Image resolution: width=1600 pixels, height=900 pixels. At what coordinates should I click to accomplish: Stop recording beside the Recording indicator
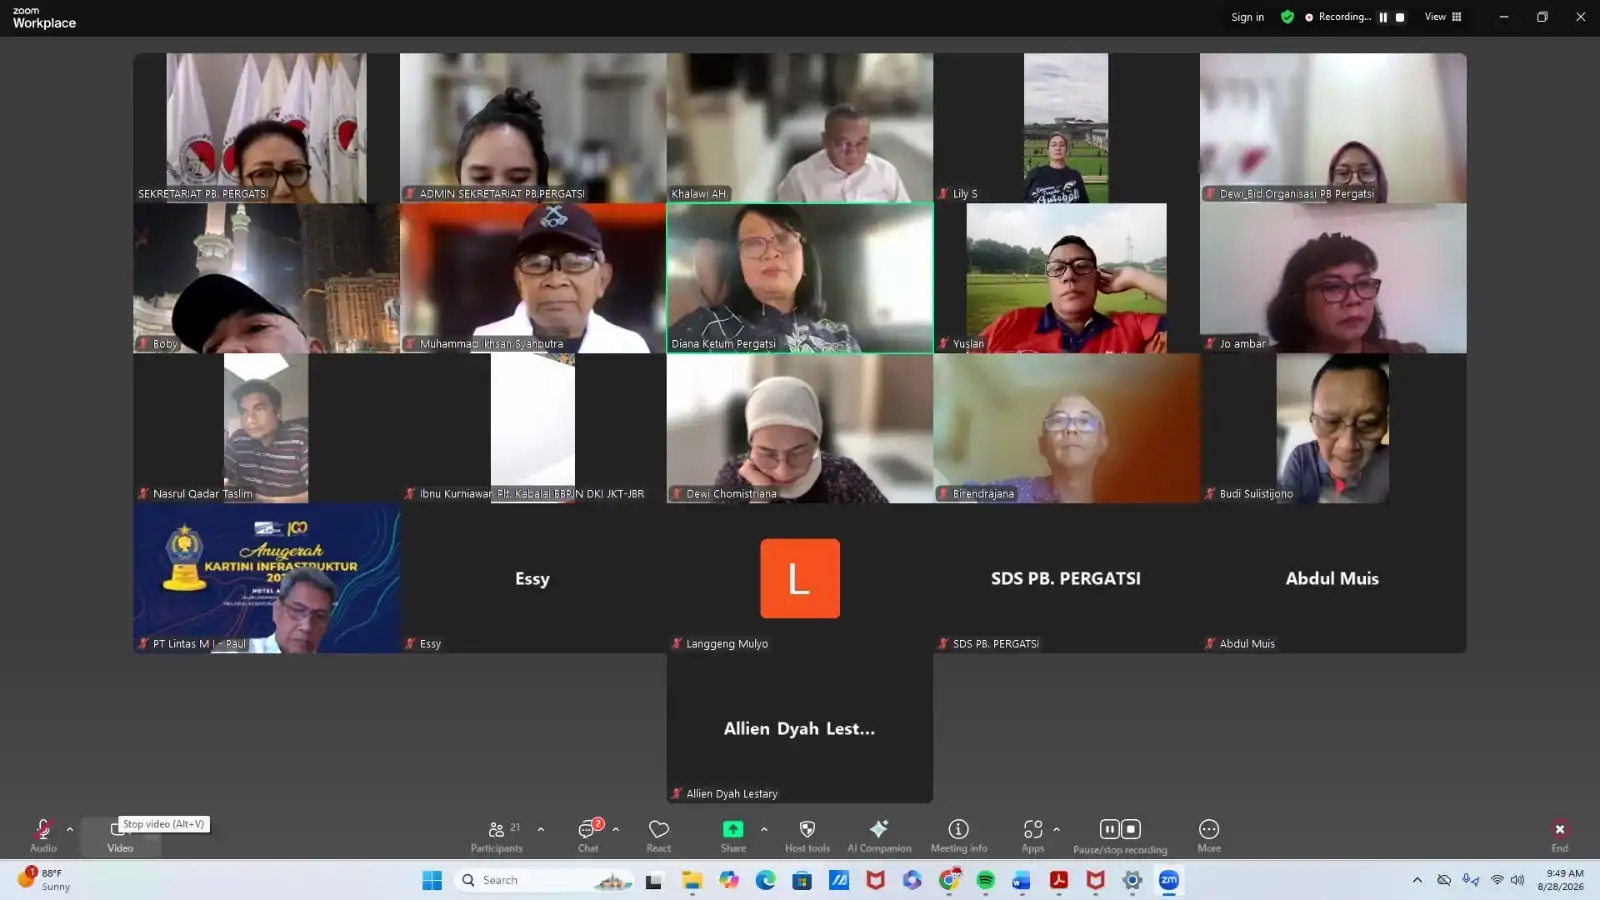(x=1400, y=17)
